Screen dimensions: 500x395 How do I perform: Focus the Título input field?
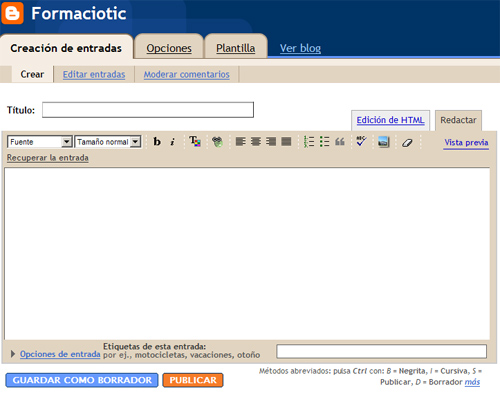coord(148,110)
